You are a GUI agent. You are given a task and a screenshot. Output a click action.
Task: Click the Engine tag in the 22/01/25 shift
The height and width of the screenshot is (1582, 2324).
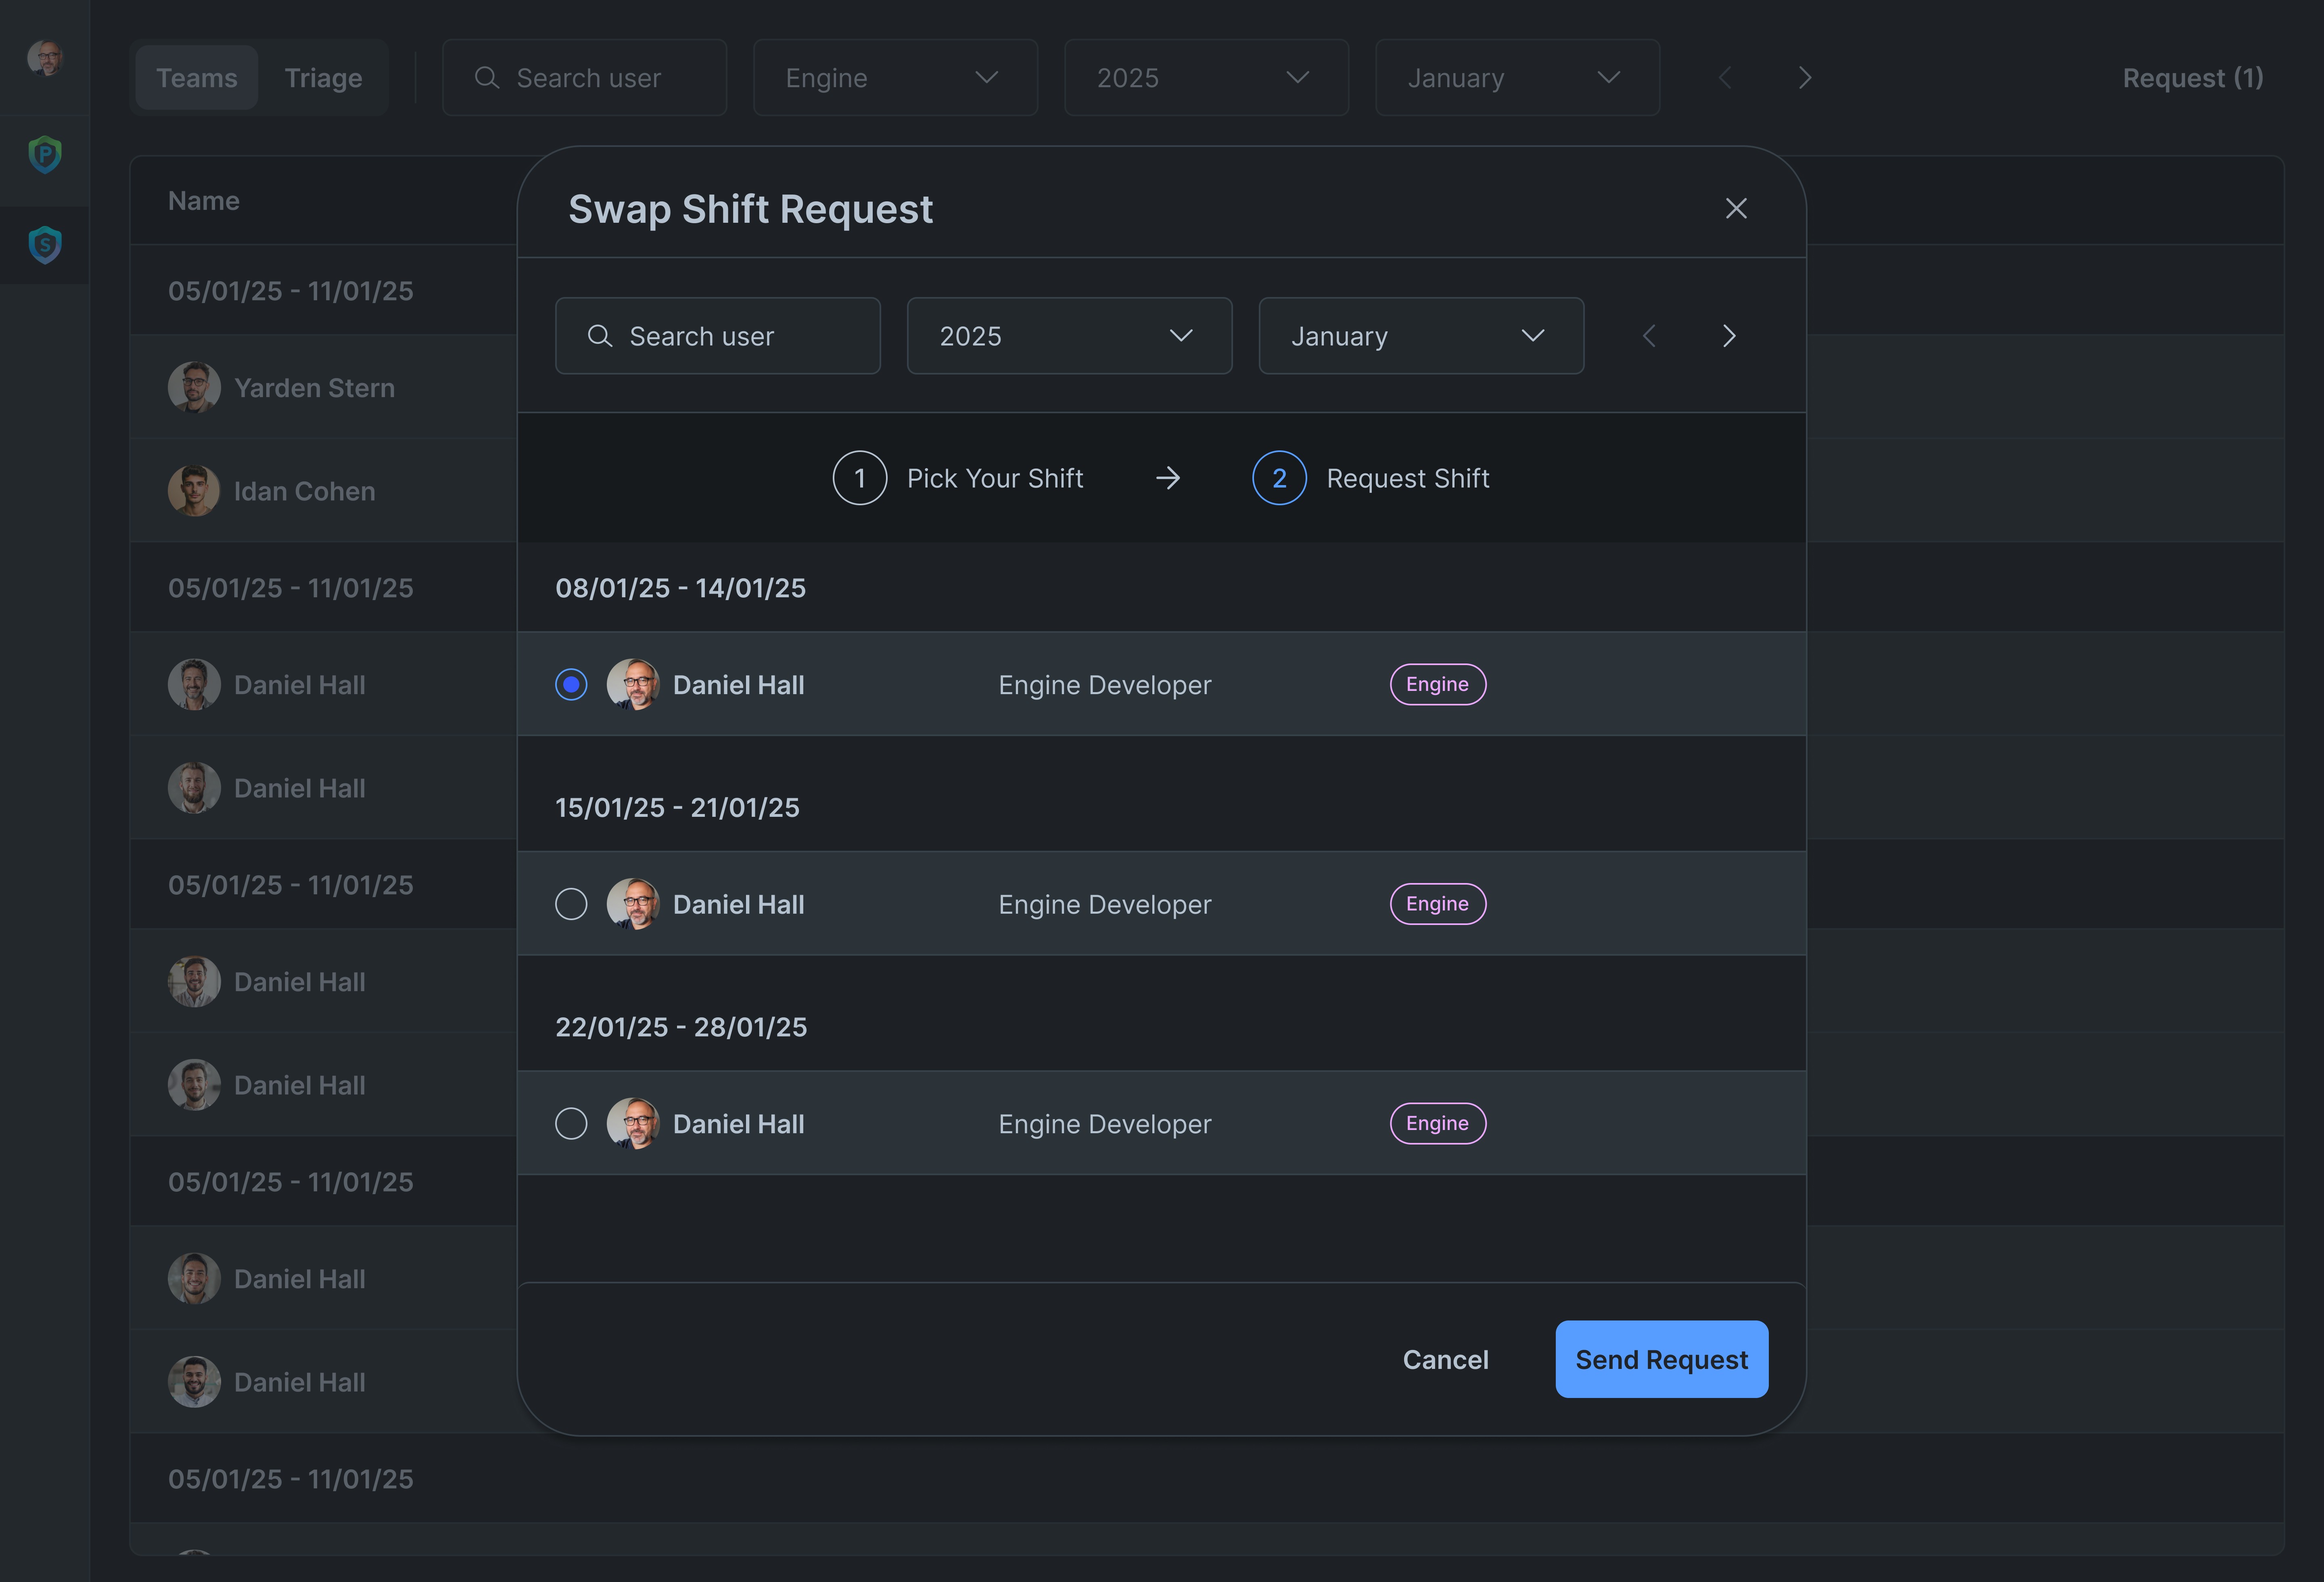[x=1438, y=1123]
